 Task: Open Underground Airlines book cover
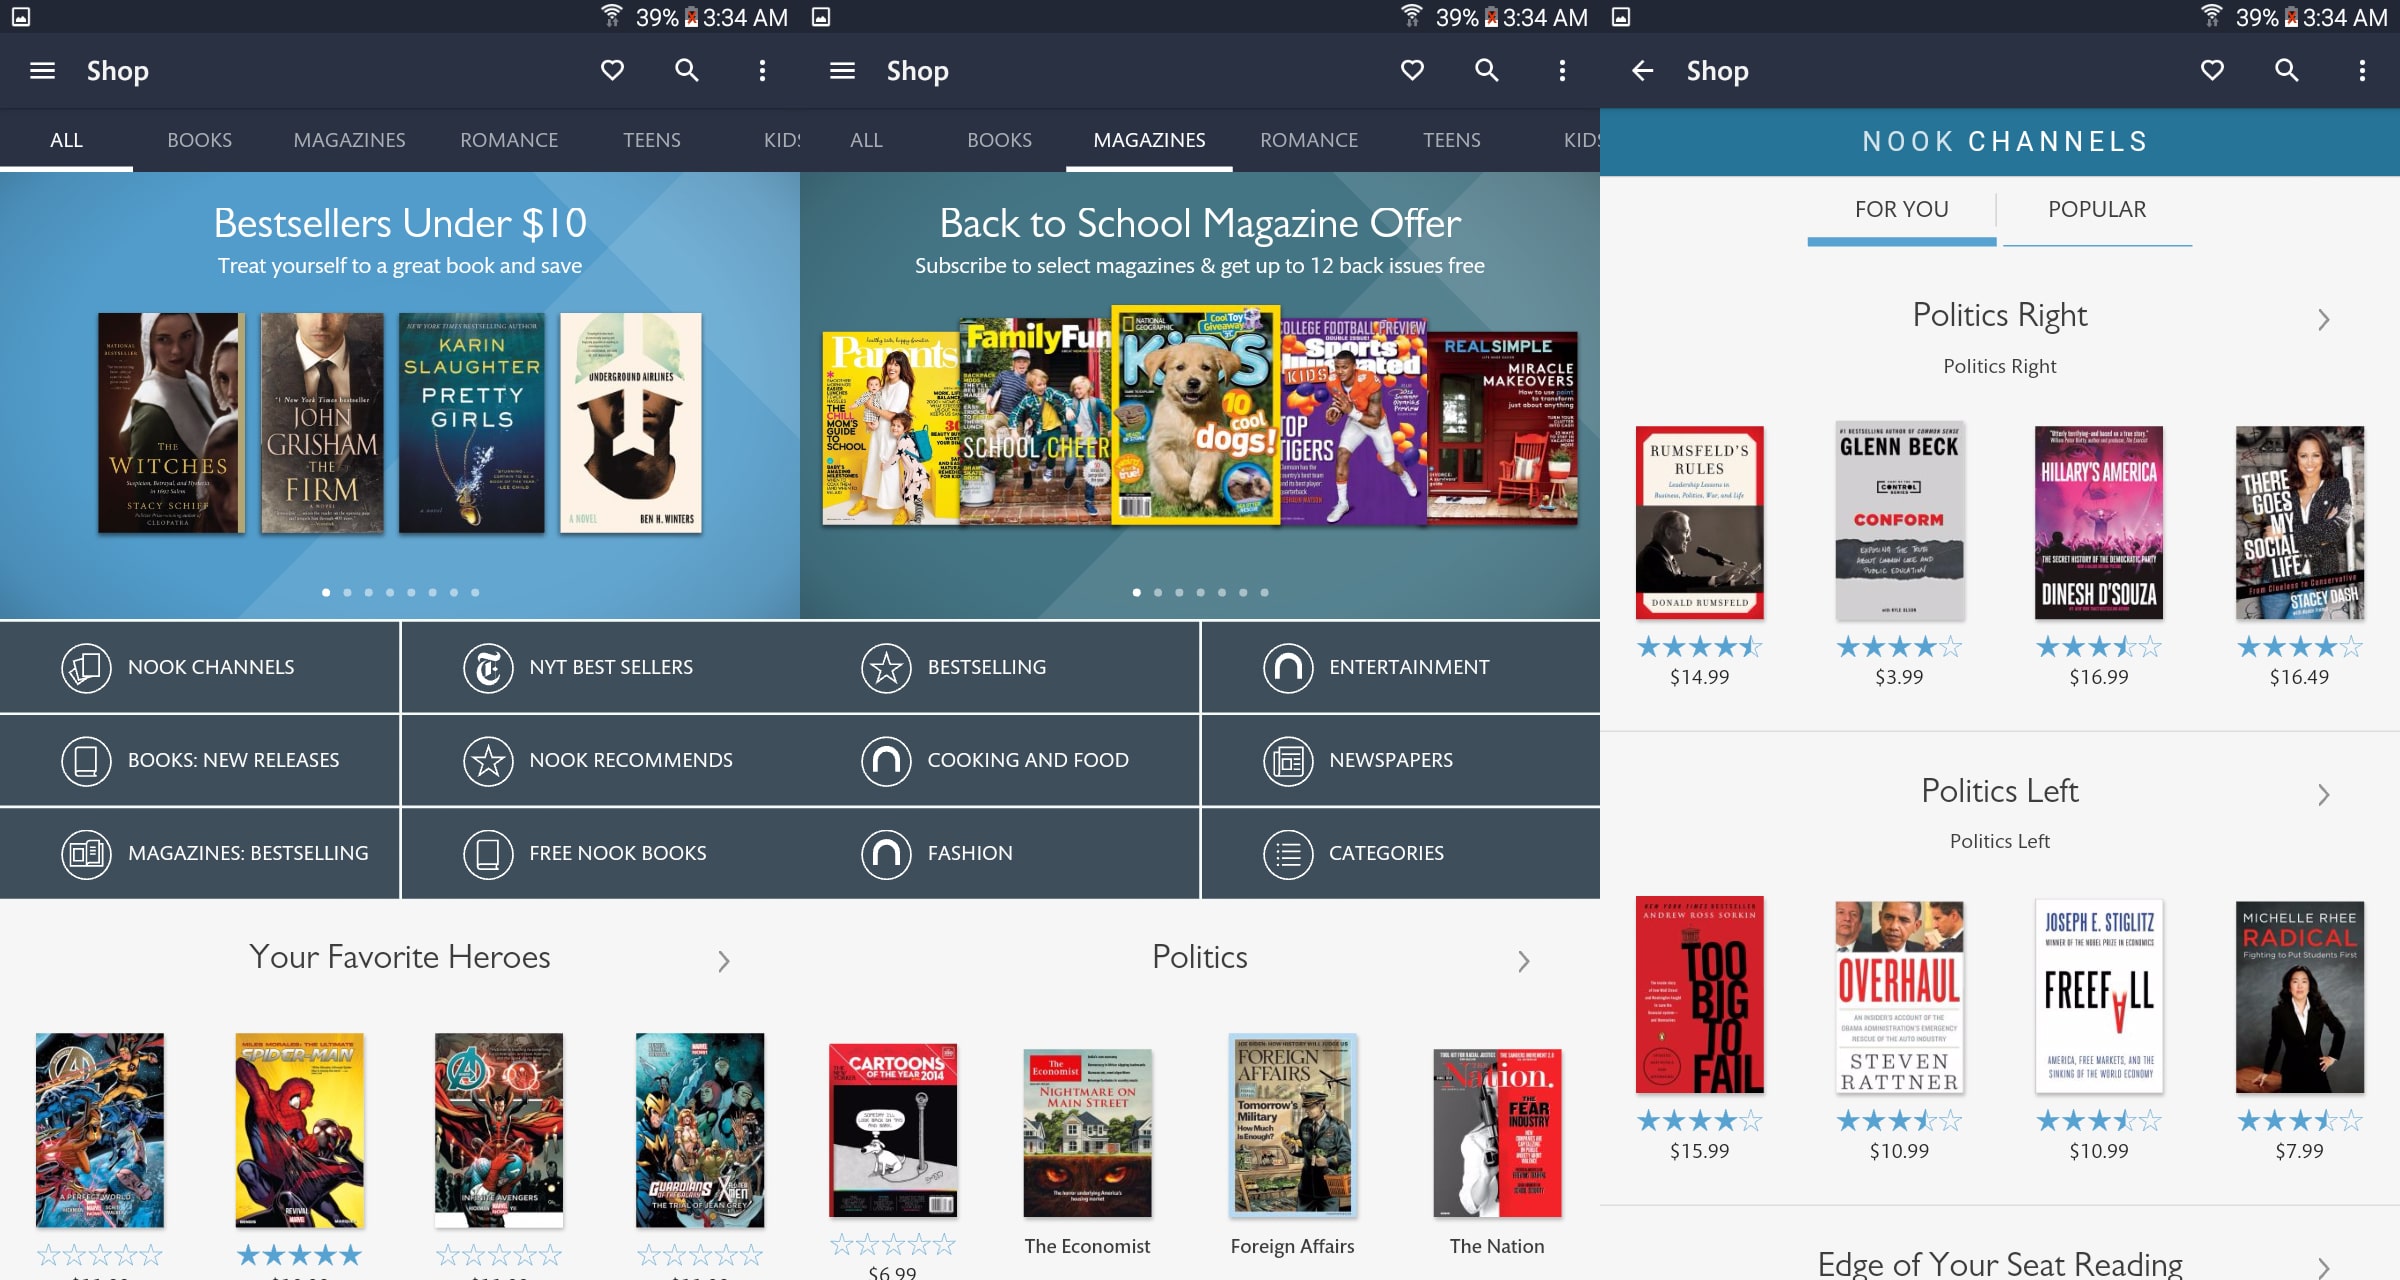pyautogui.click(x=631, y=422)
